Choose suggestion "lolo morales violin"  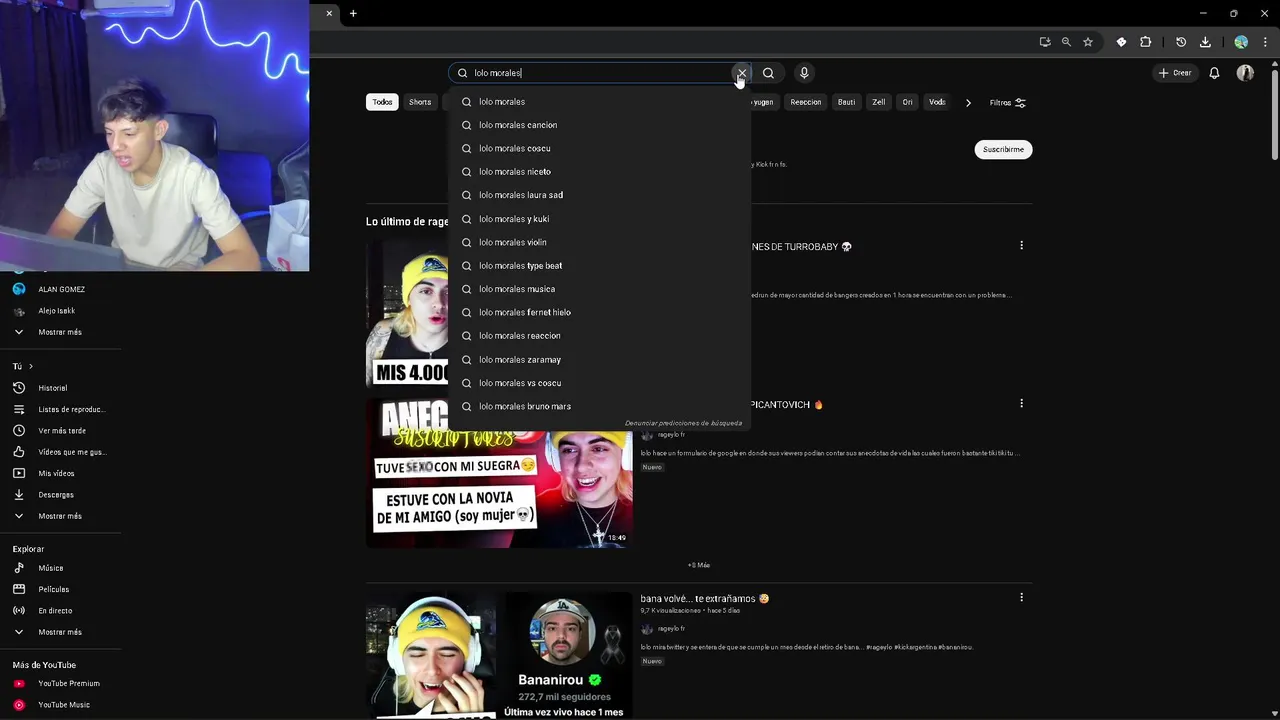(599, 242)
